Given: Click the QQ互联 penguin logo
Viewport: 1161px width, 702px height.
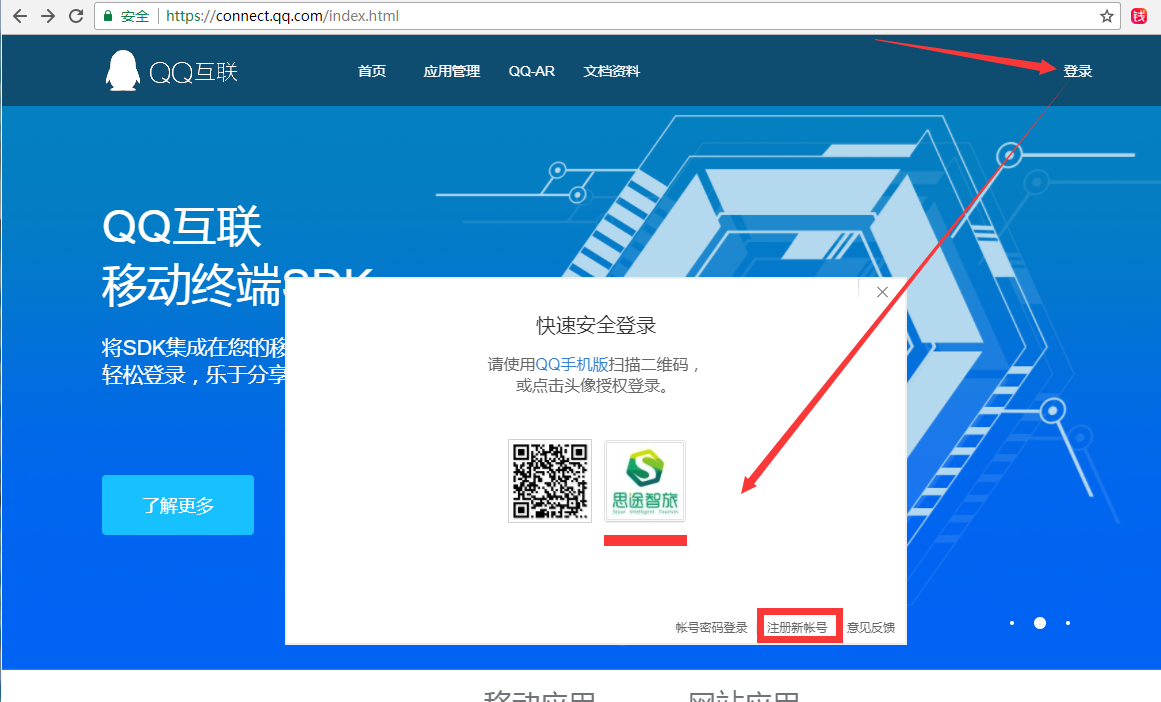Looking at the screenshot, I should coord(122,71).
